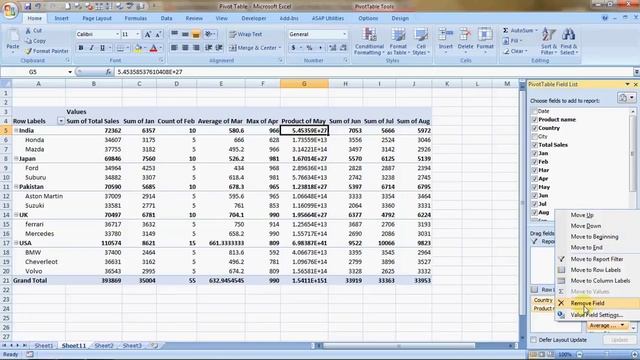The image size is (640, 360).
Task: Uncheck the May field checkbox
Action: (x=534, y=187)
